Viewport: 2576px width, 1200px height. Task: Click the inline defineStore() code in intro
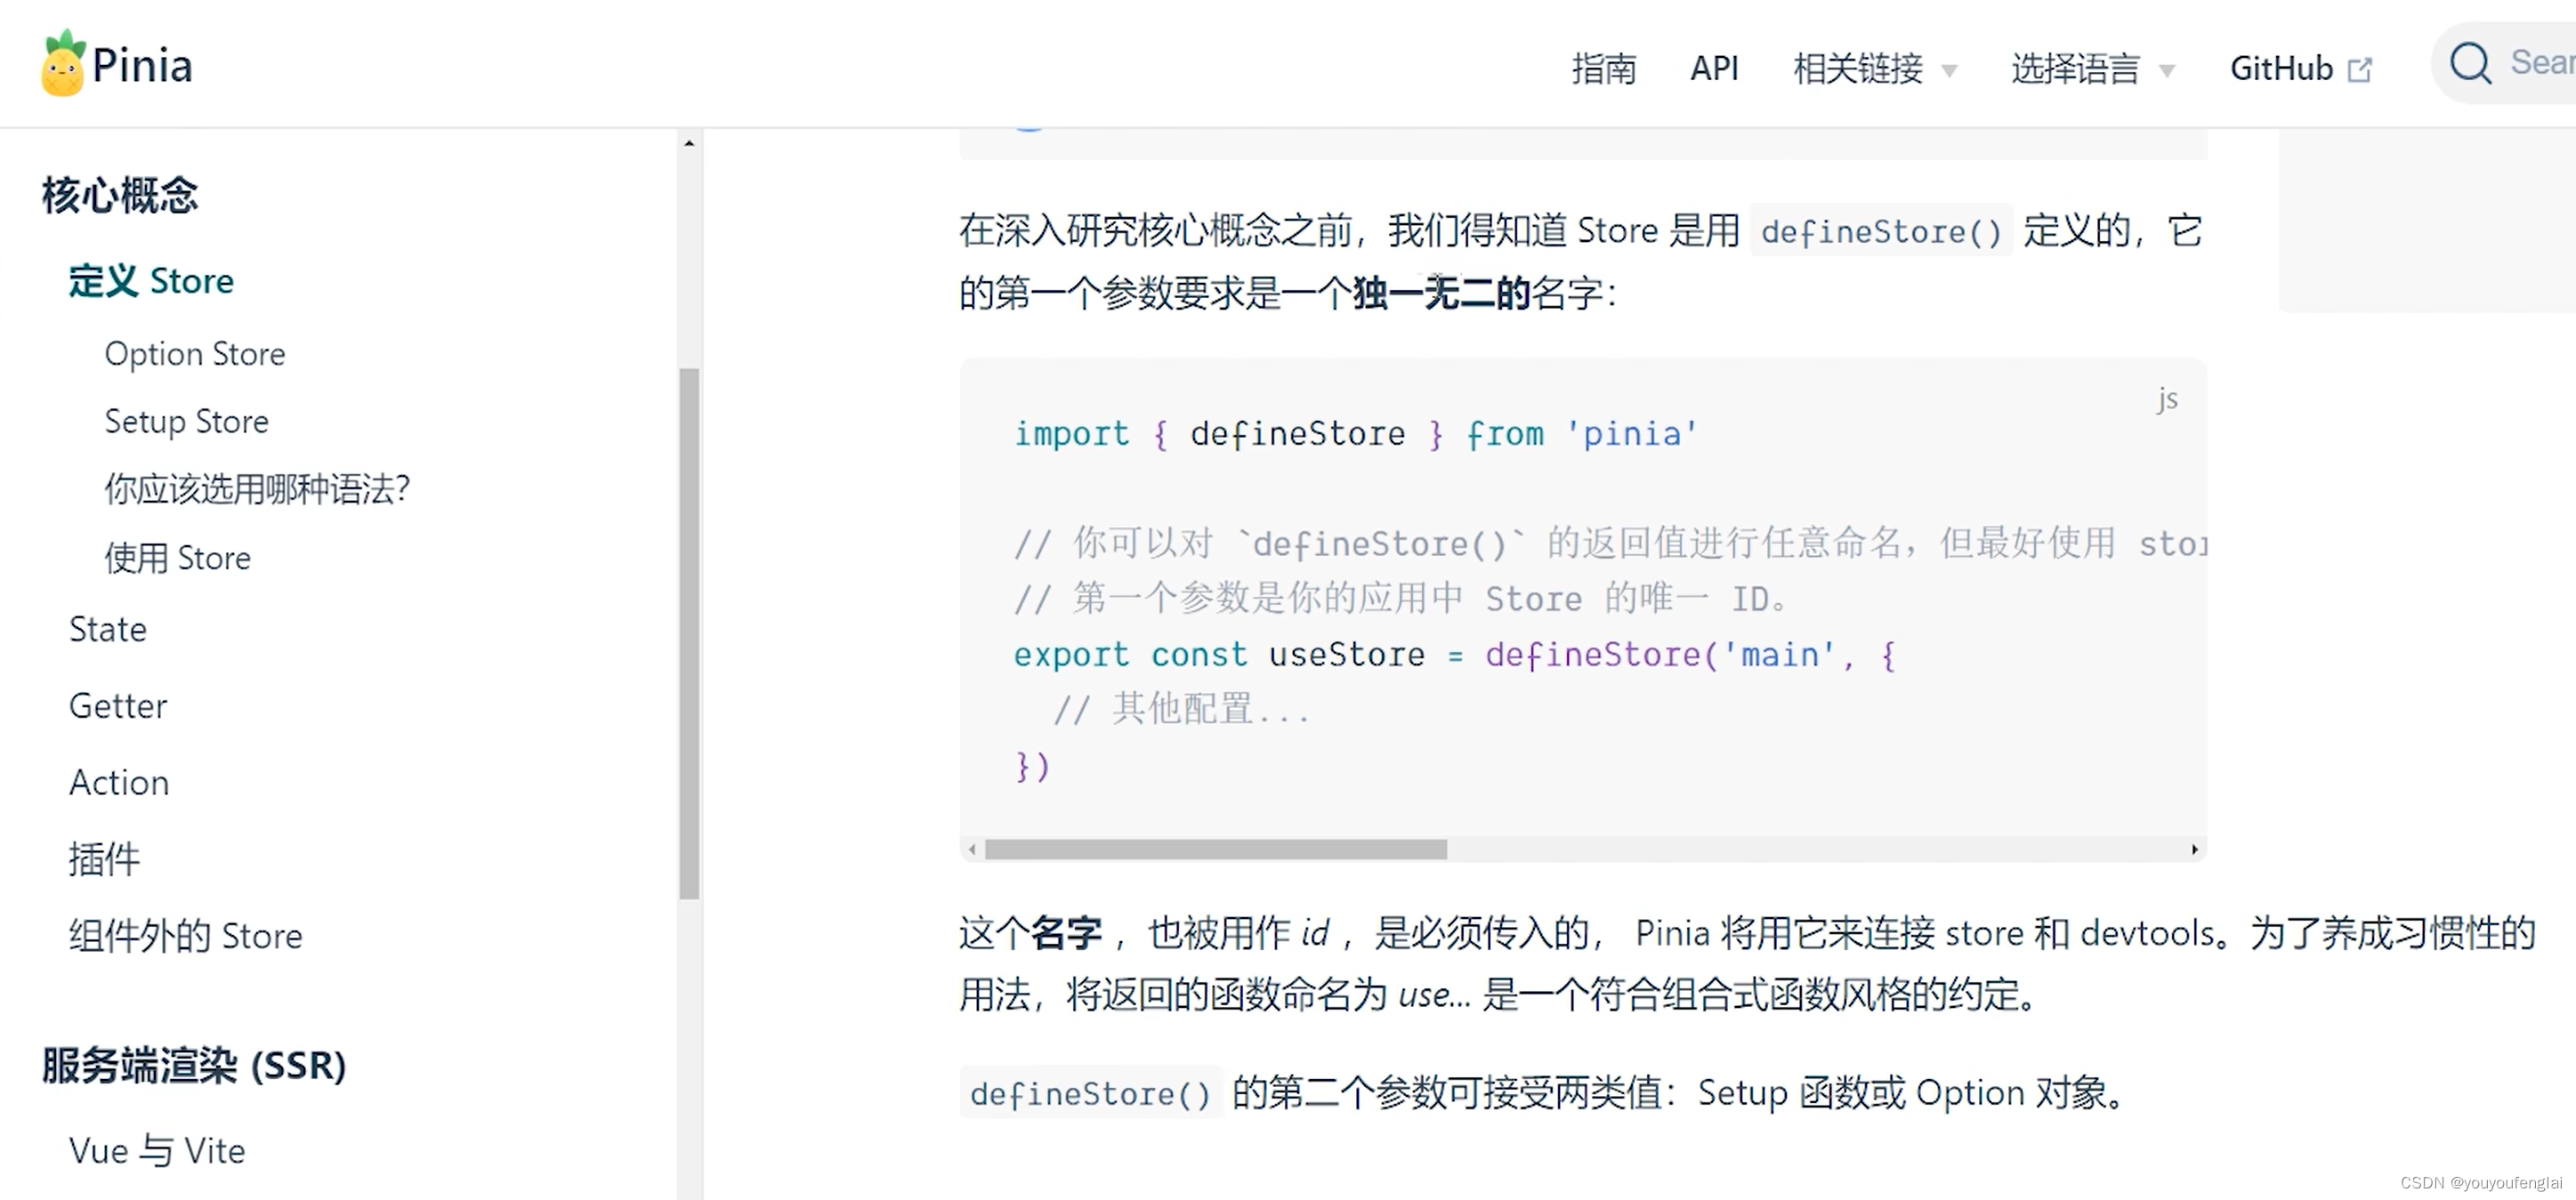click(x=1881, y=232)
